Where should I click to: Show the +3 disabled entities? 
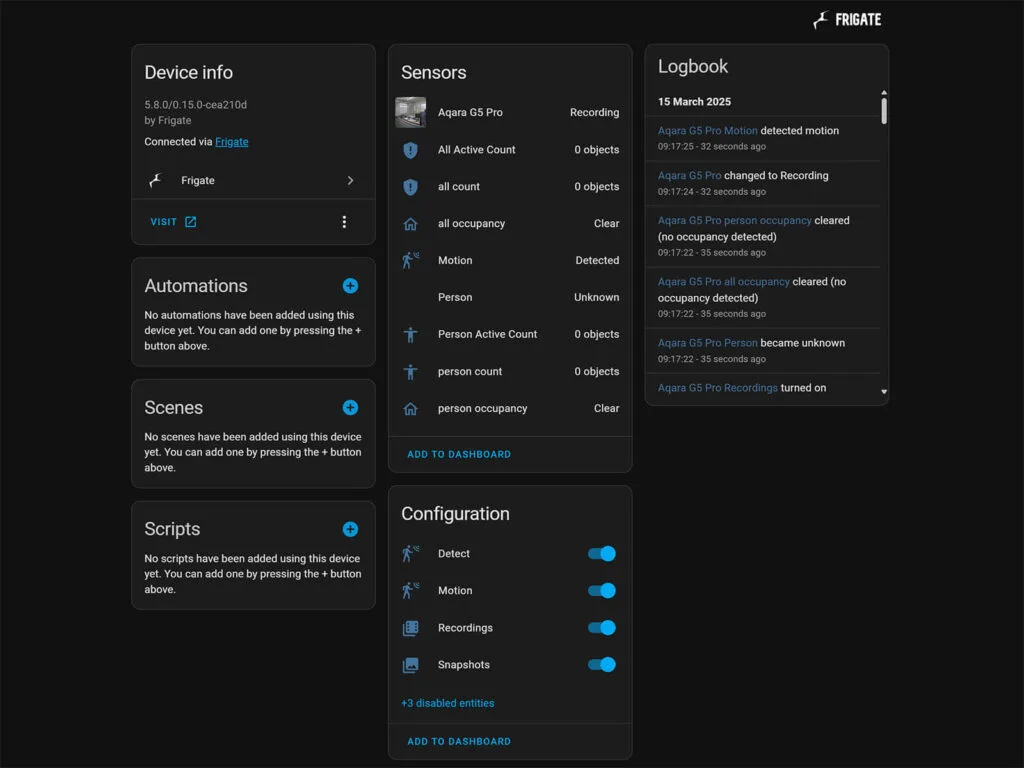(x=447, y=703)
